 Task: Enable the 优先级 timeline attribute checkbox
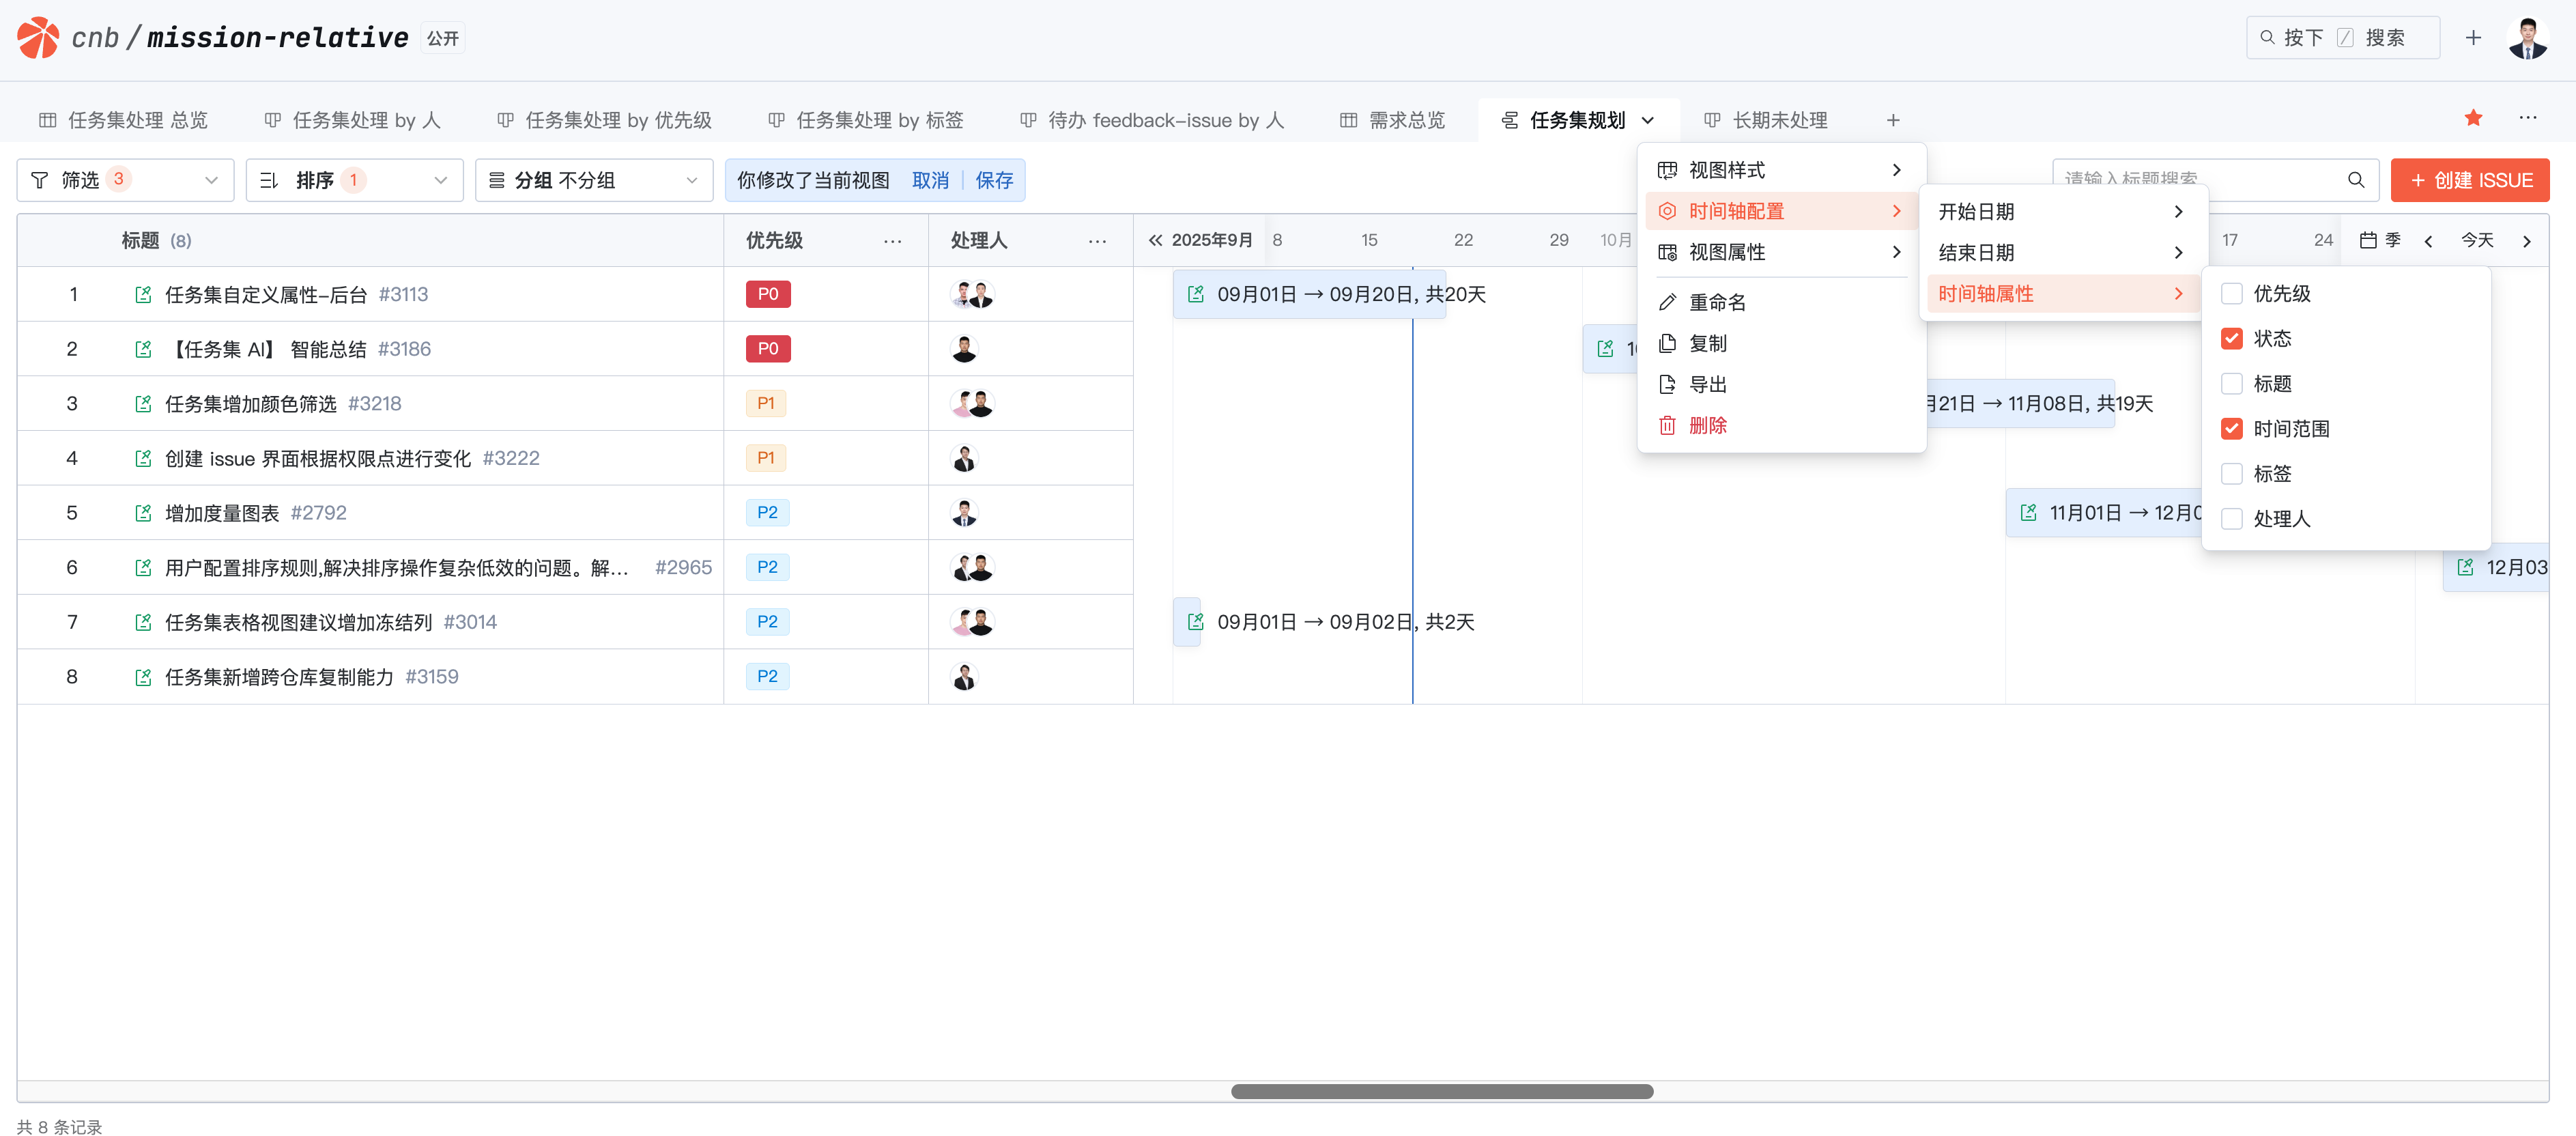click(2231, 294)
